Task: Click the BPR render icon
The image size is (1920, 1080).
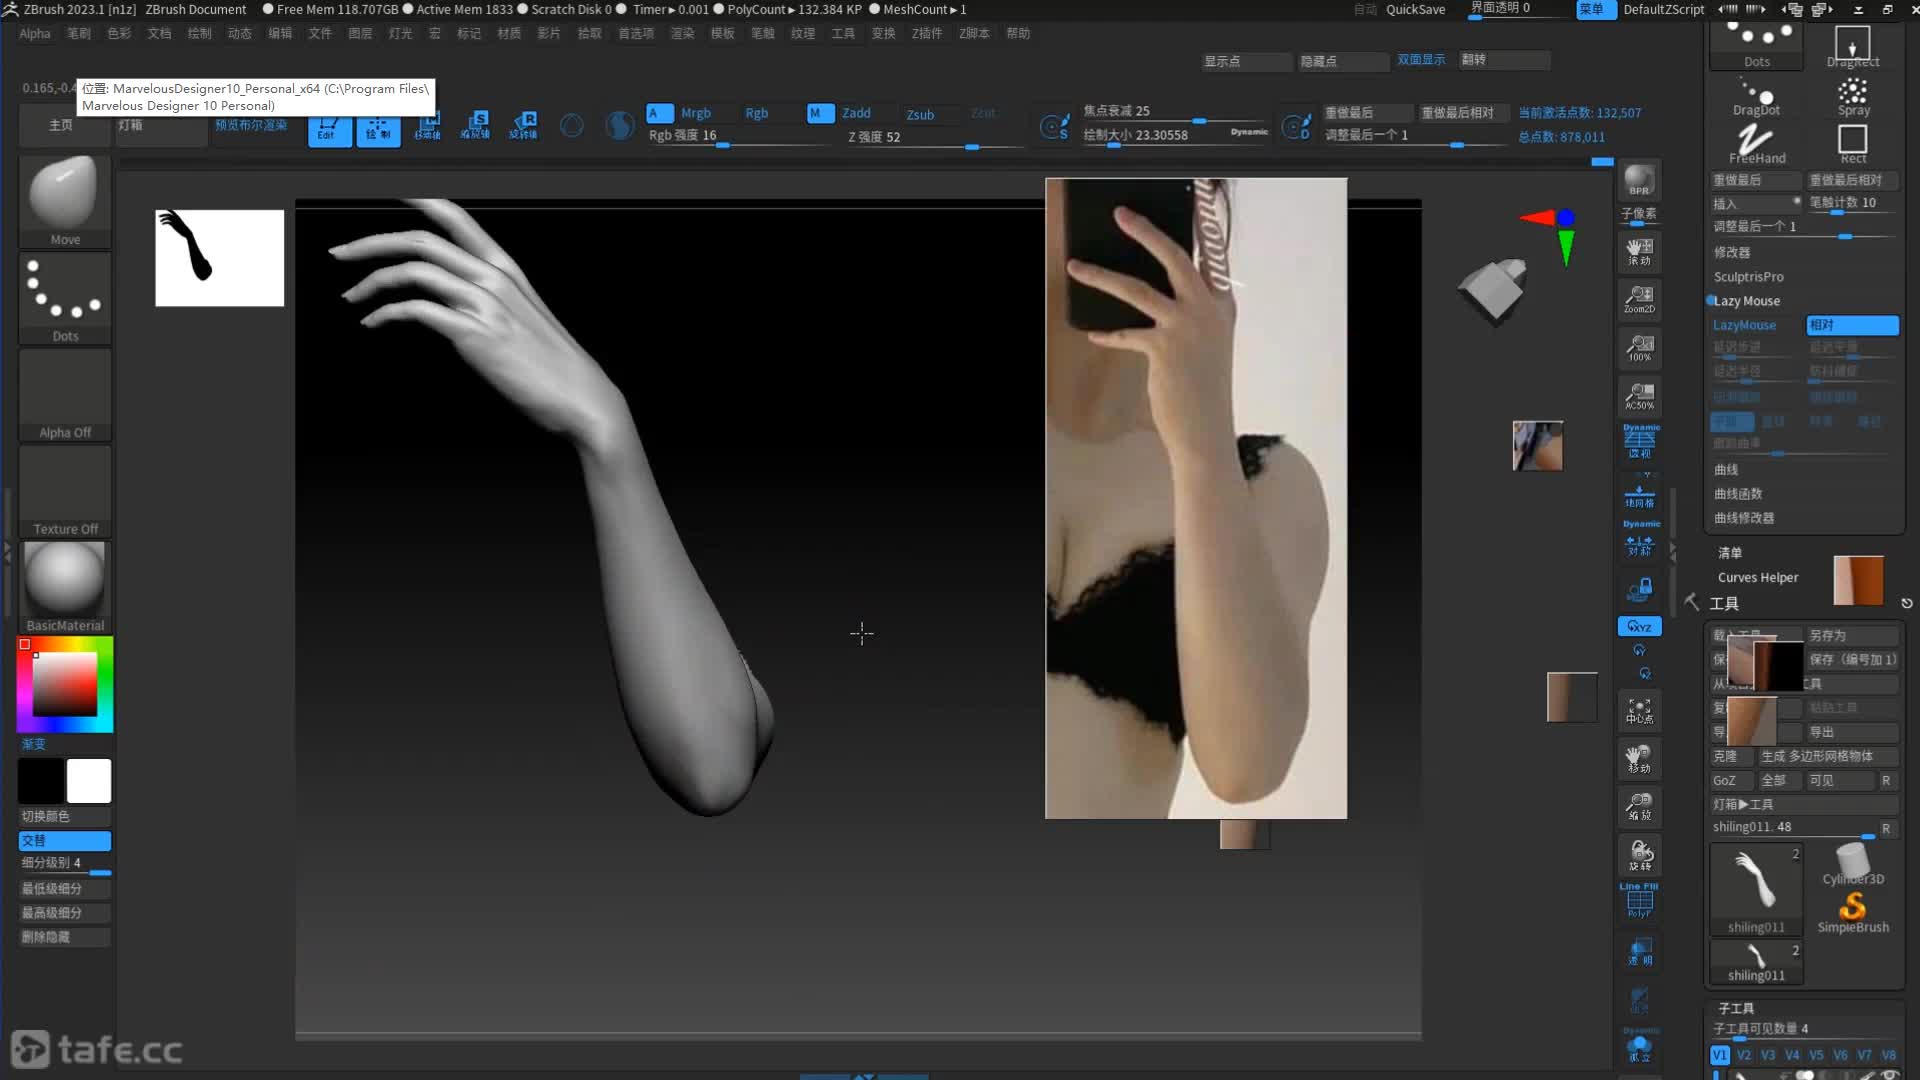Action: coord(1639,181)
